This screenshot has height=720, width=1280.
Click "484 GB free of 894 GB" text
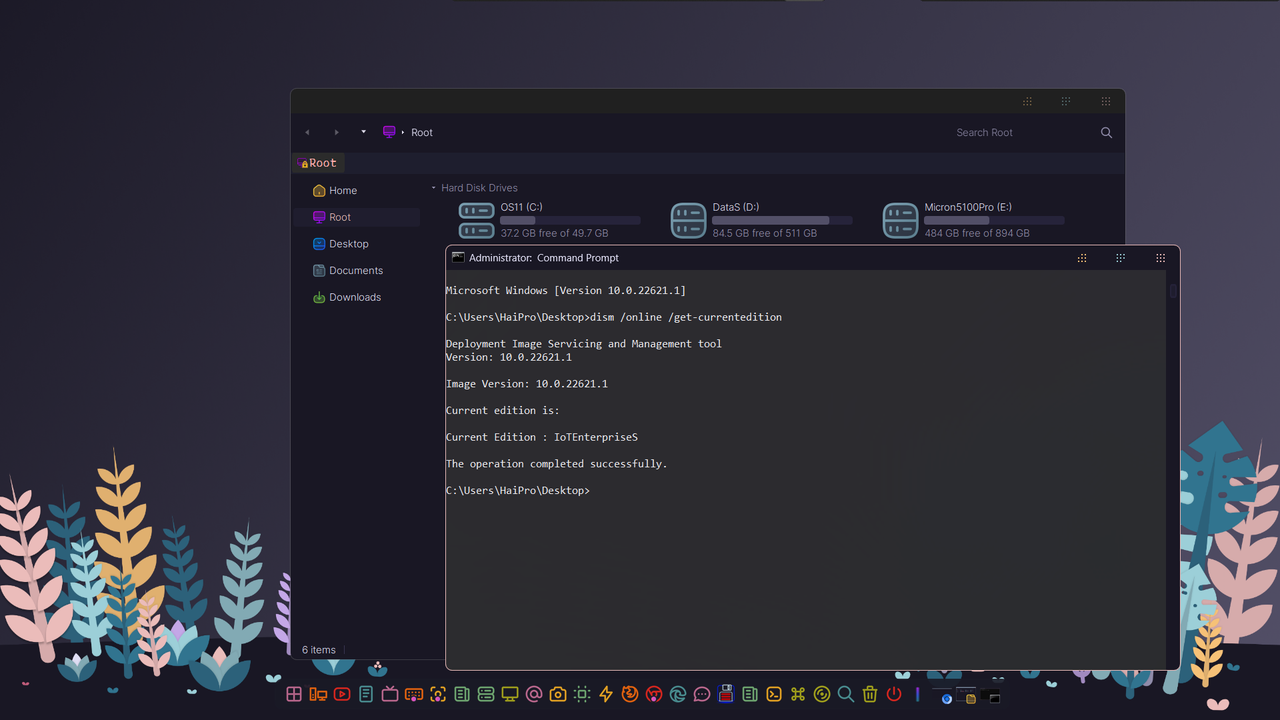pyautogui.click(x=977, y=233)
